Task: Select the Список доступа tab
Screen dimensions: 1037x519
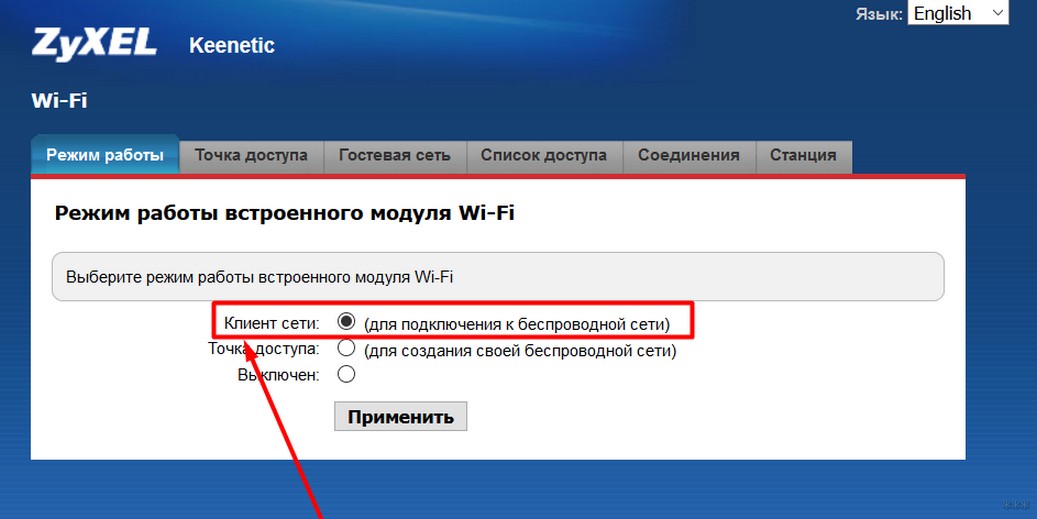Action: pos(544,156)
